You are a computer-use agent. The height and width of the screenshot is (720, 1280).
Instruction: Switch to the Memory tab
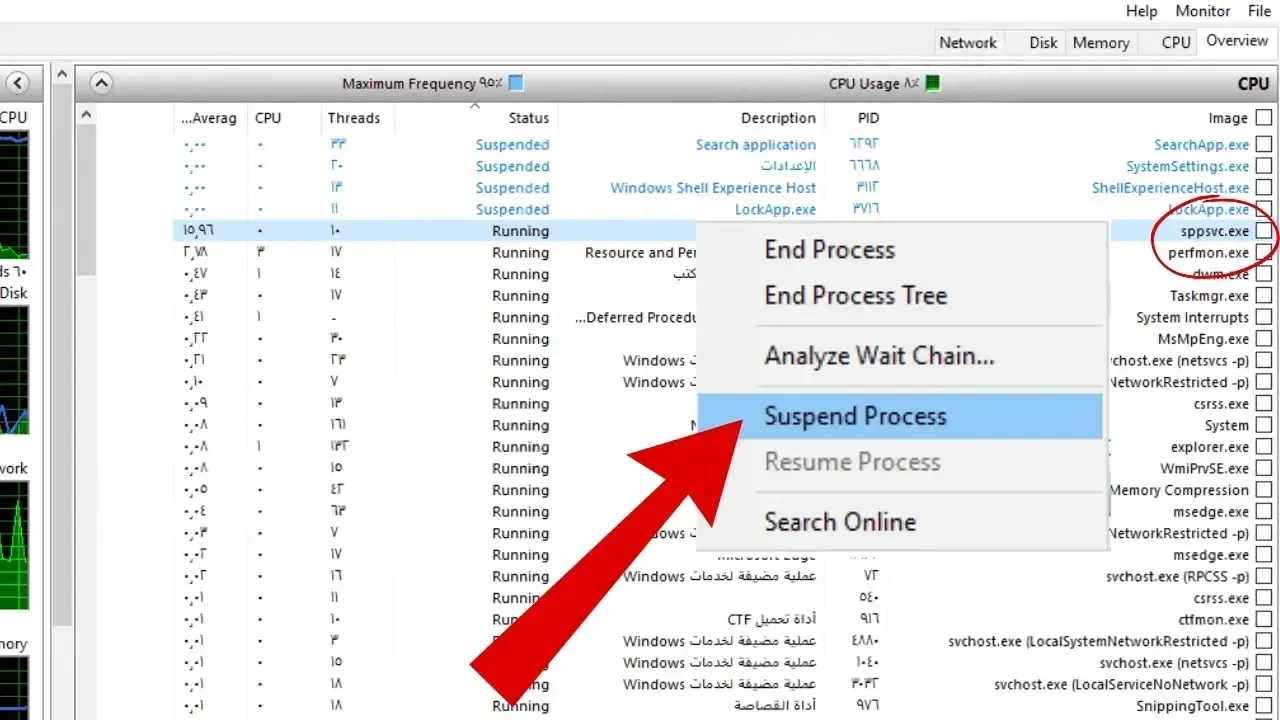coord(1100,42)
